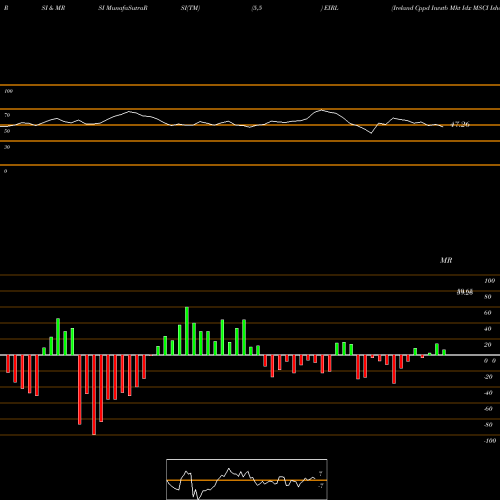Click the '0 0' zero label on MR axis
This screenshot has width=500, height=500.
(x=490, y=361)
